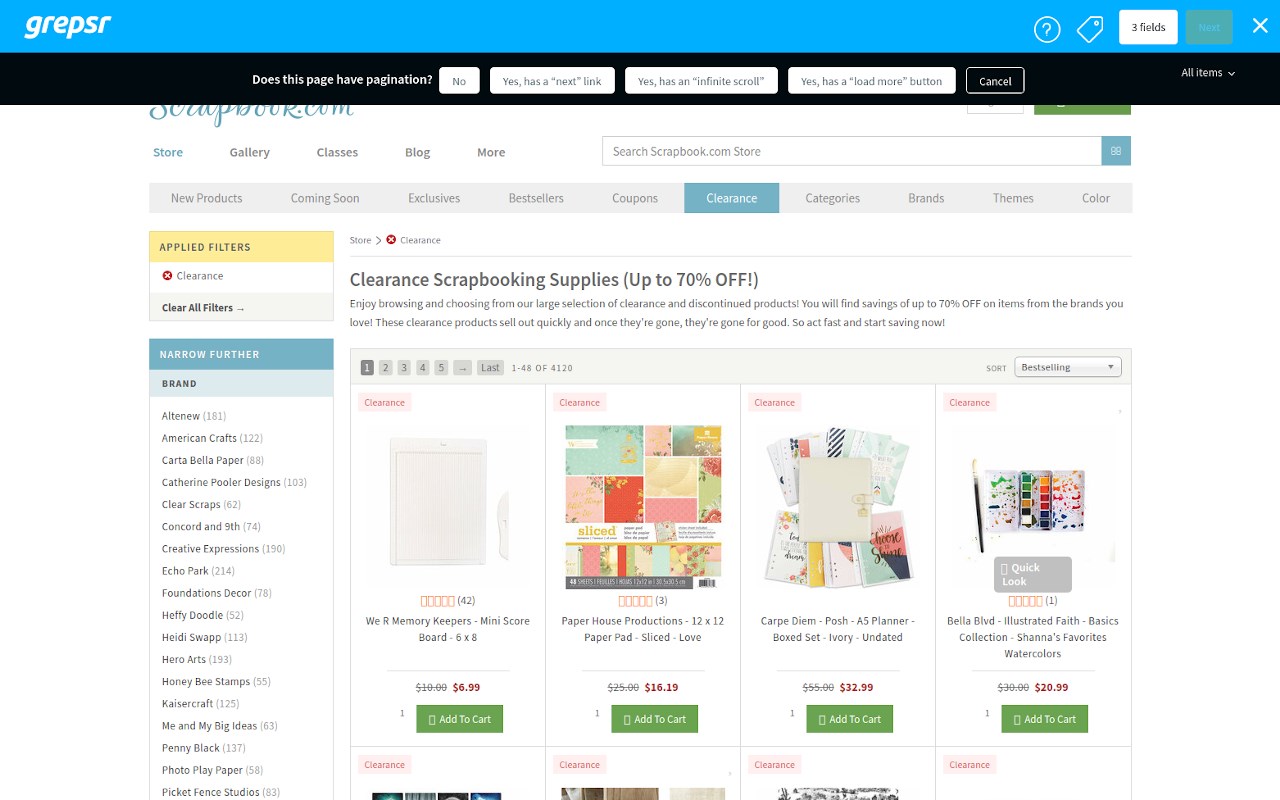Image resolution: width=1280 pixels, height=800 pixels.
Task: Click quantity field for Carpe Diem planner
Action: [x=793, y=714]
